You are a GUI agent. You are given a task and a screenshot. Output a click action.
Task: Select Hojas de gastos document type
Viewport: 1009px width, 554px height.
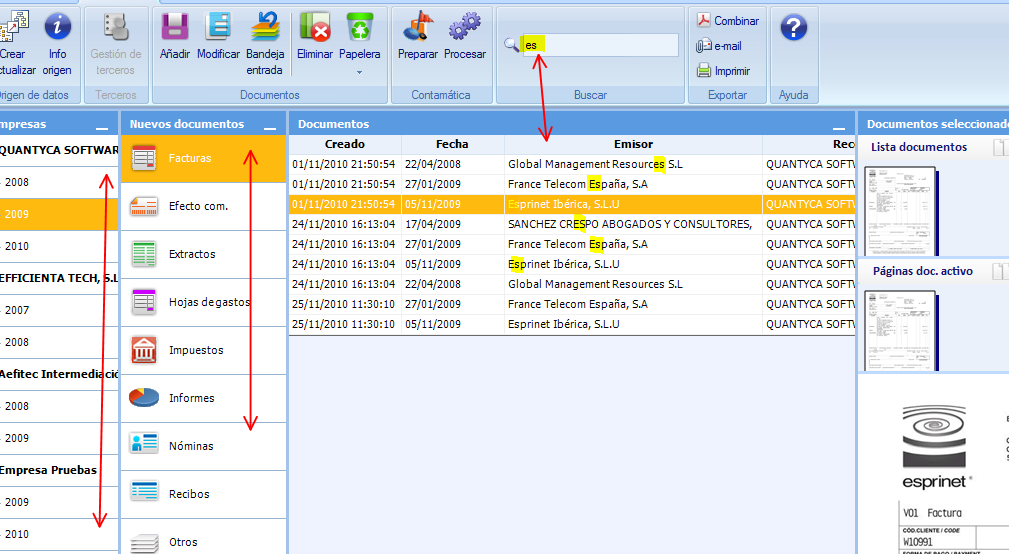(203, 302)
